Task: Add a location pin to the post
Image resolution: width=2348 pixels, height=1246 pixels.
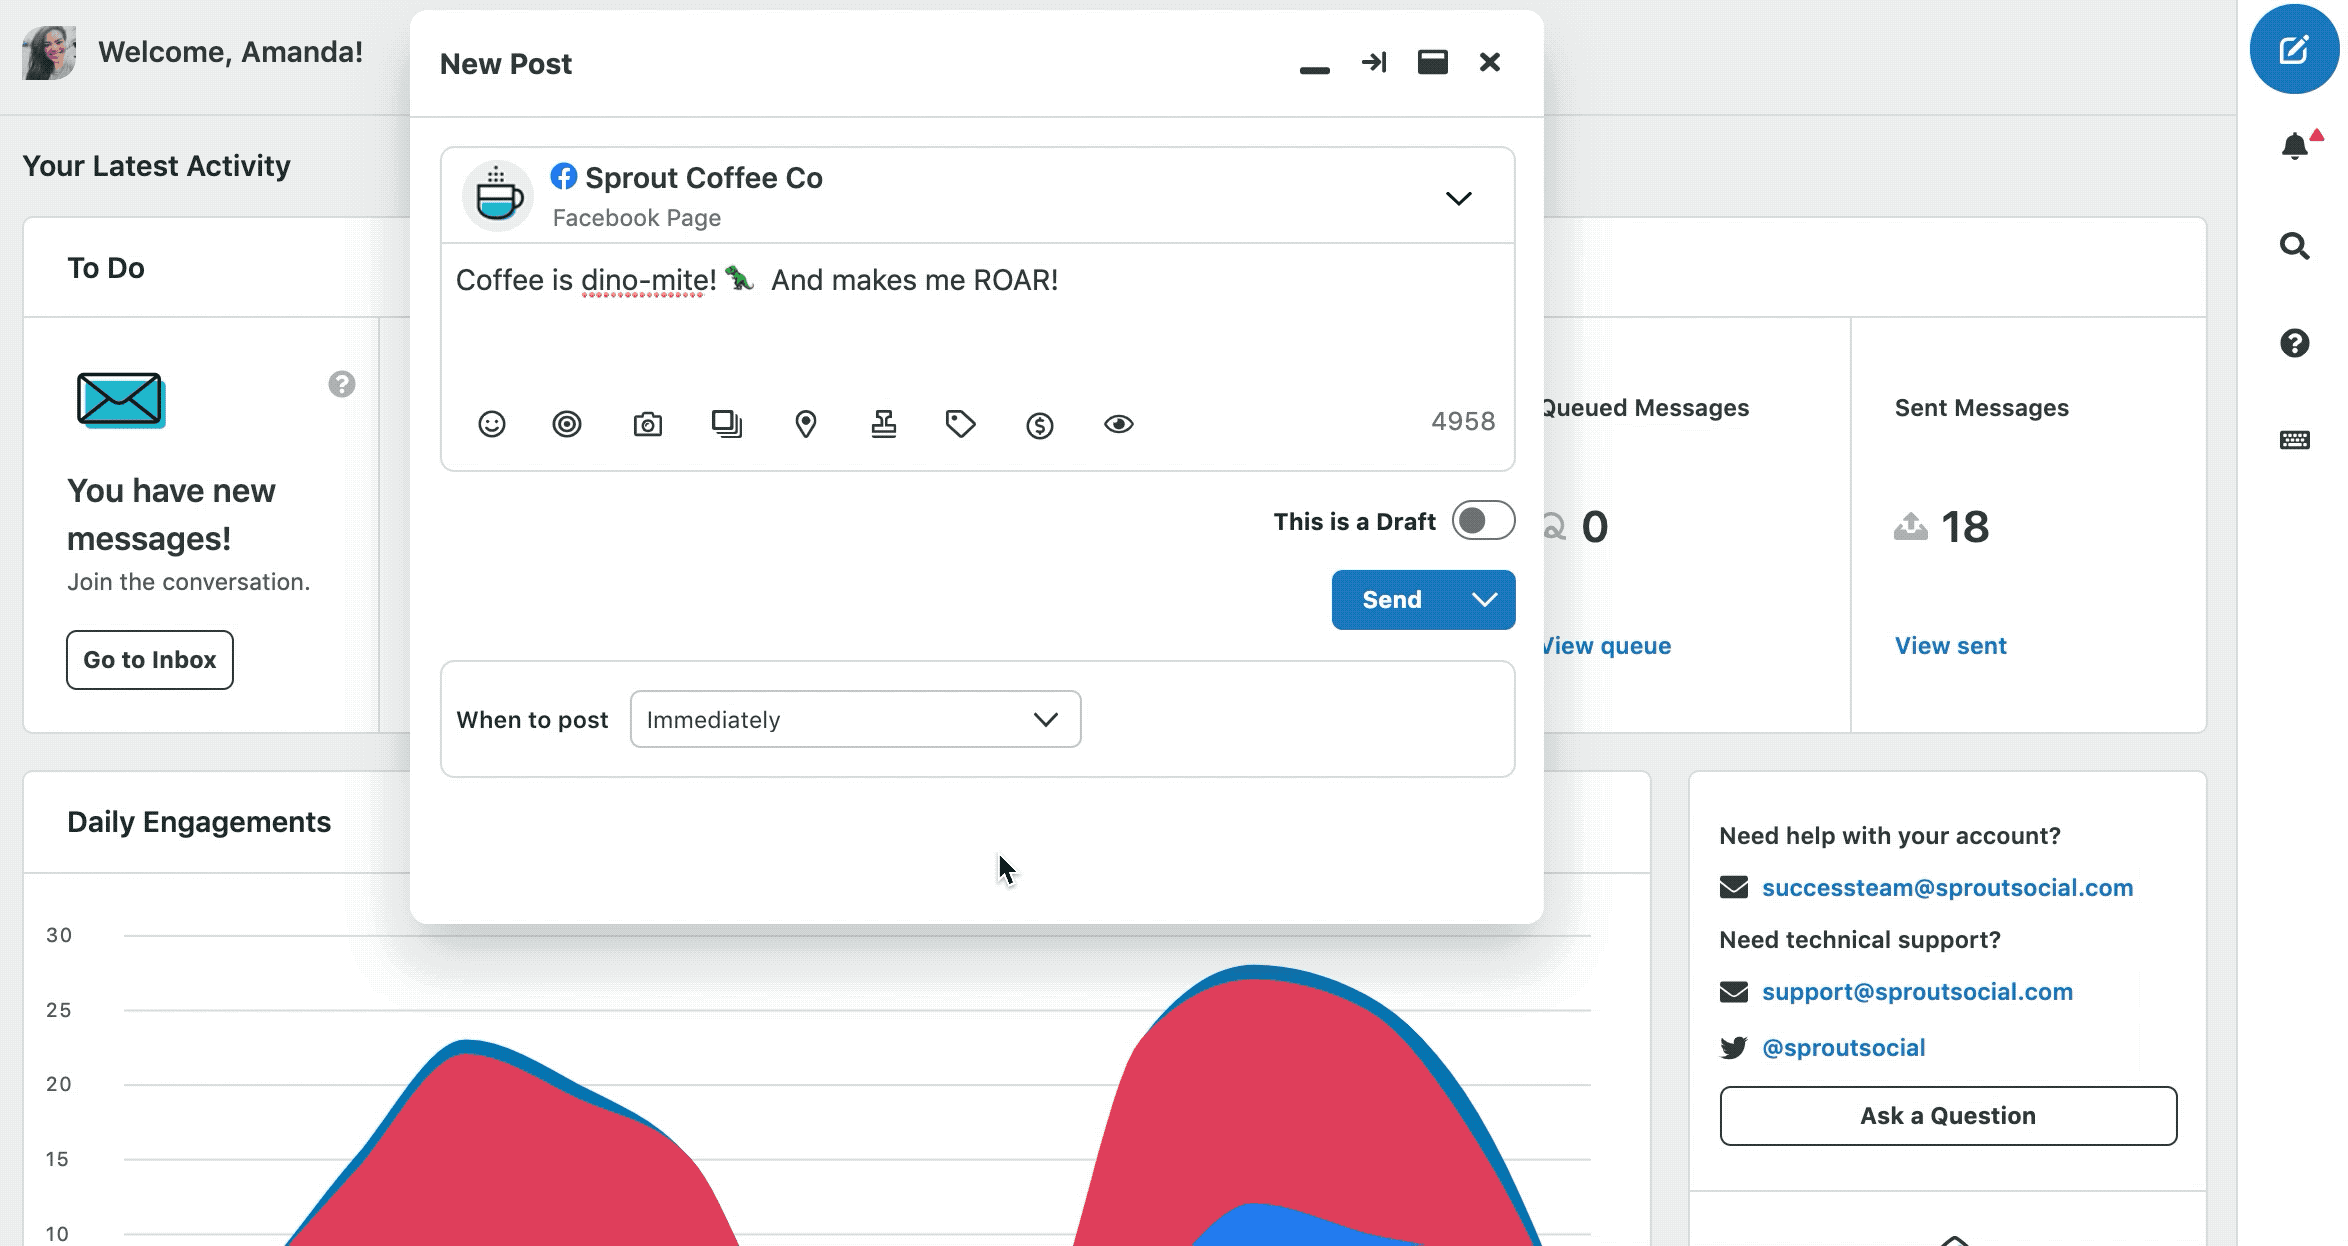Action: 806,424
